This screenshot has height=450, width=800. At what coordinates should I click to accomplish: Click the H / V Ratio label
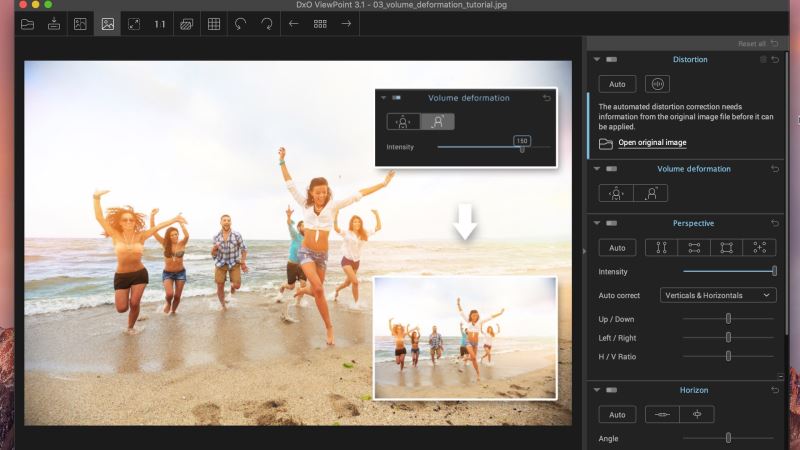[617, 357]
